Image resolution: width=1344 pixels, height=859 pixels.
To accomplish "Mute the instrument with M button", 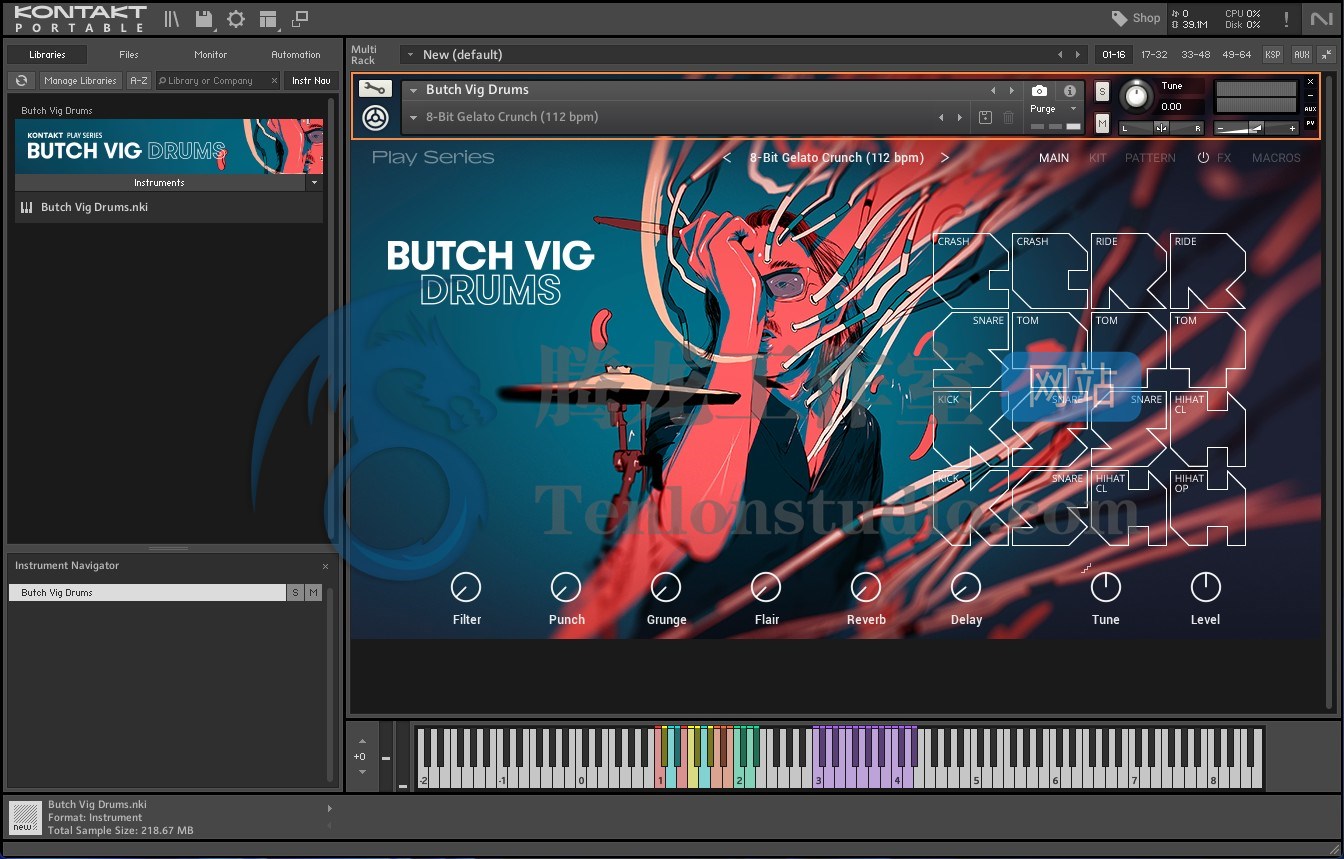I will click(x=1102, y=123).
